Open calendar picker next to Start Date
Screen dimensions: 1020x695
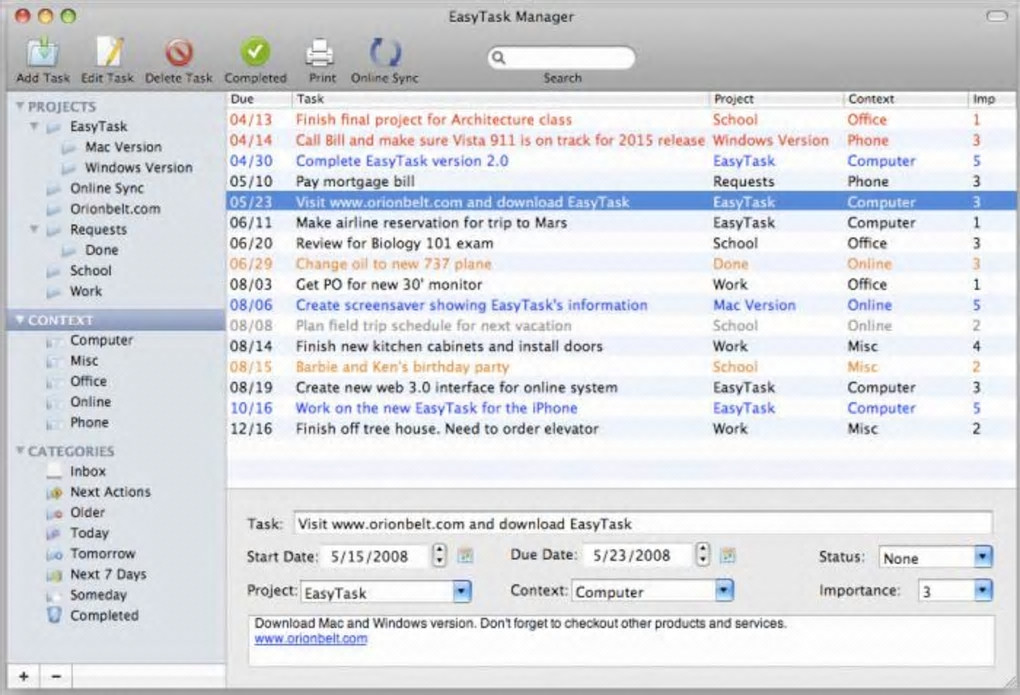pyautogui.click(x=465, y=556)
